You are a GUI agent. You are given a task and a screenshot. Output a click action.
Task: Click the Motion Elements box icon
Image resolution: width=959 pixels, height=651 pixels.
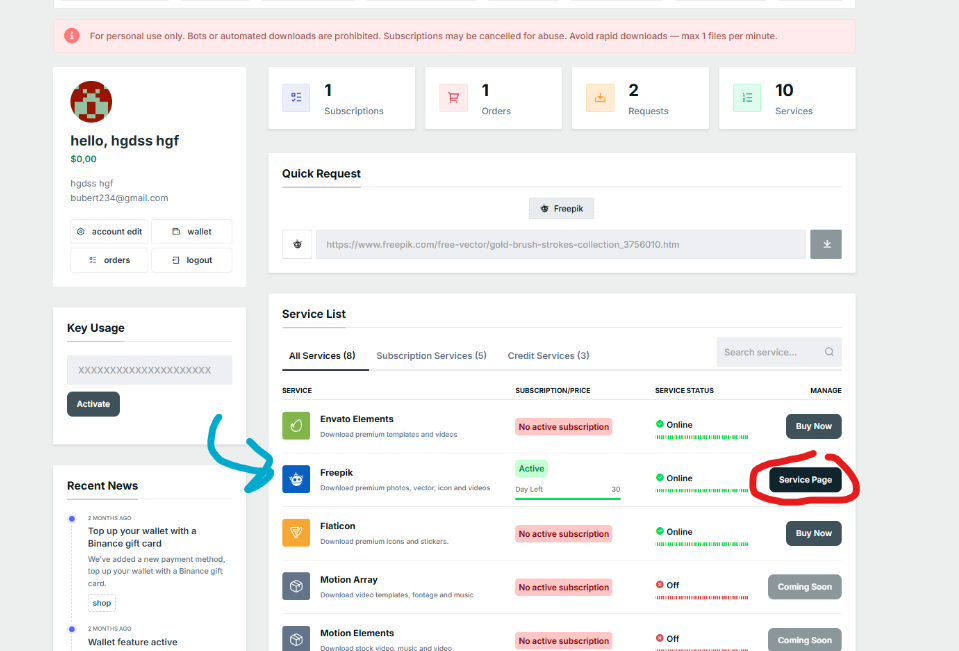(x=296, y=639)
